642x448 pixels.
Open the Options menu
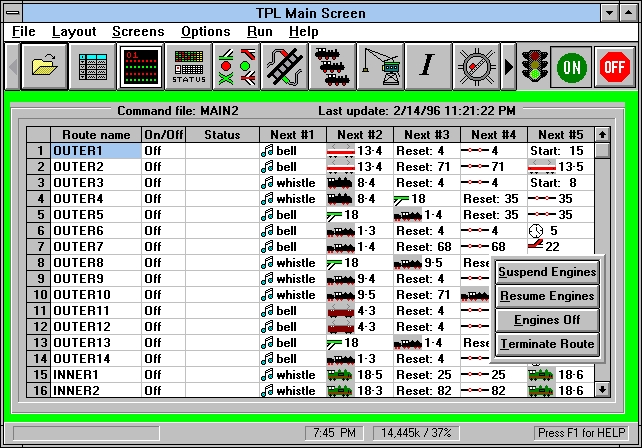(x=205, y=32)
